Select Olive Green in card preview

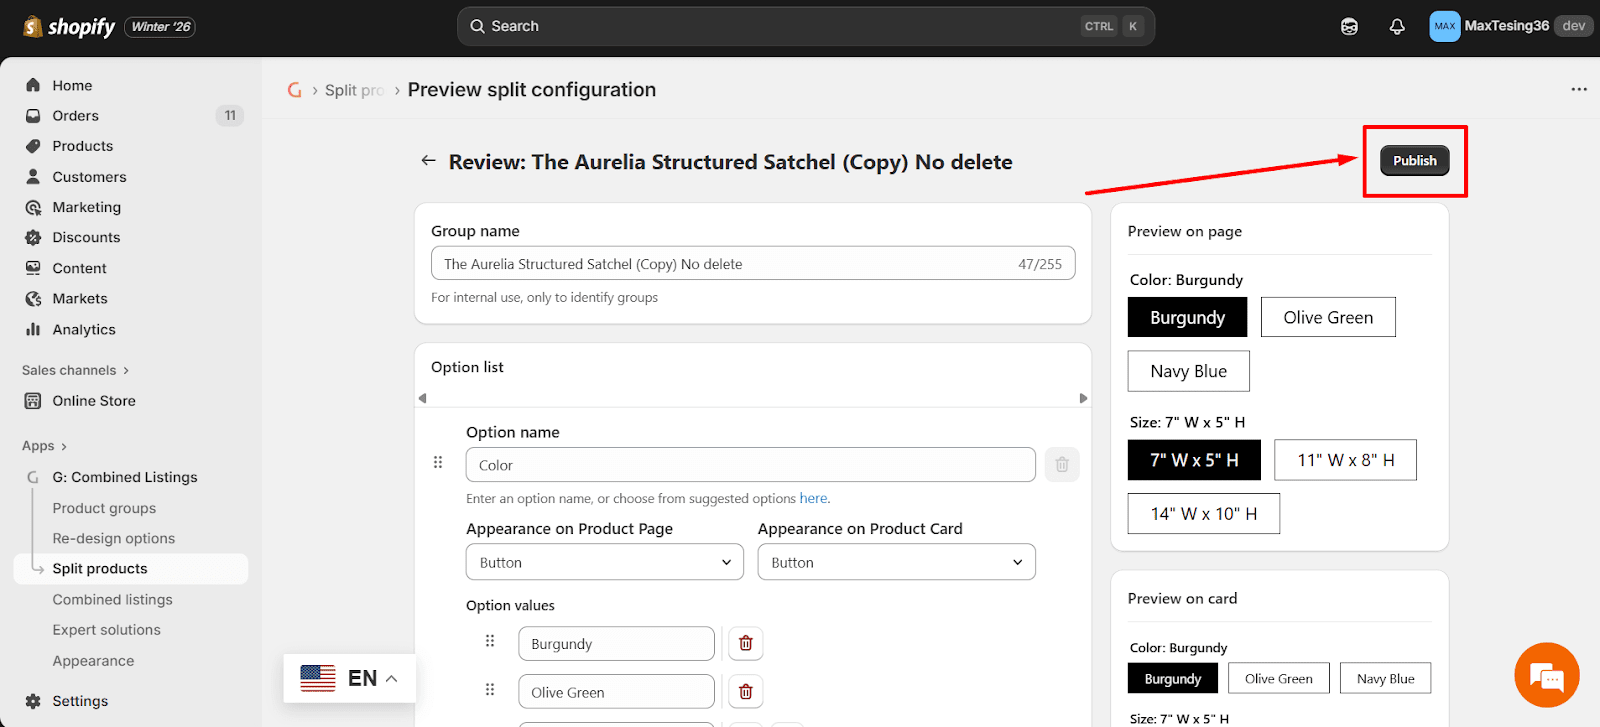click(x=1278, y=678)
